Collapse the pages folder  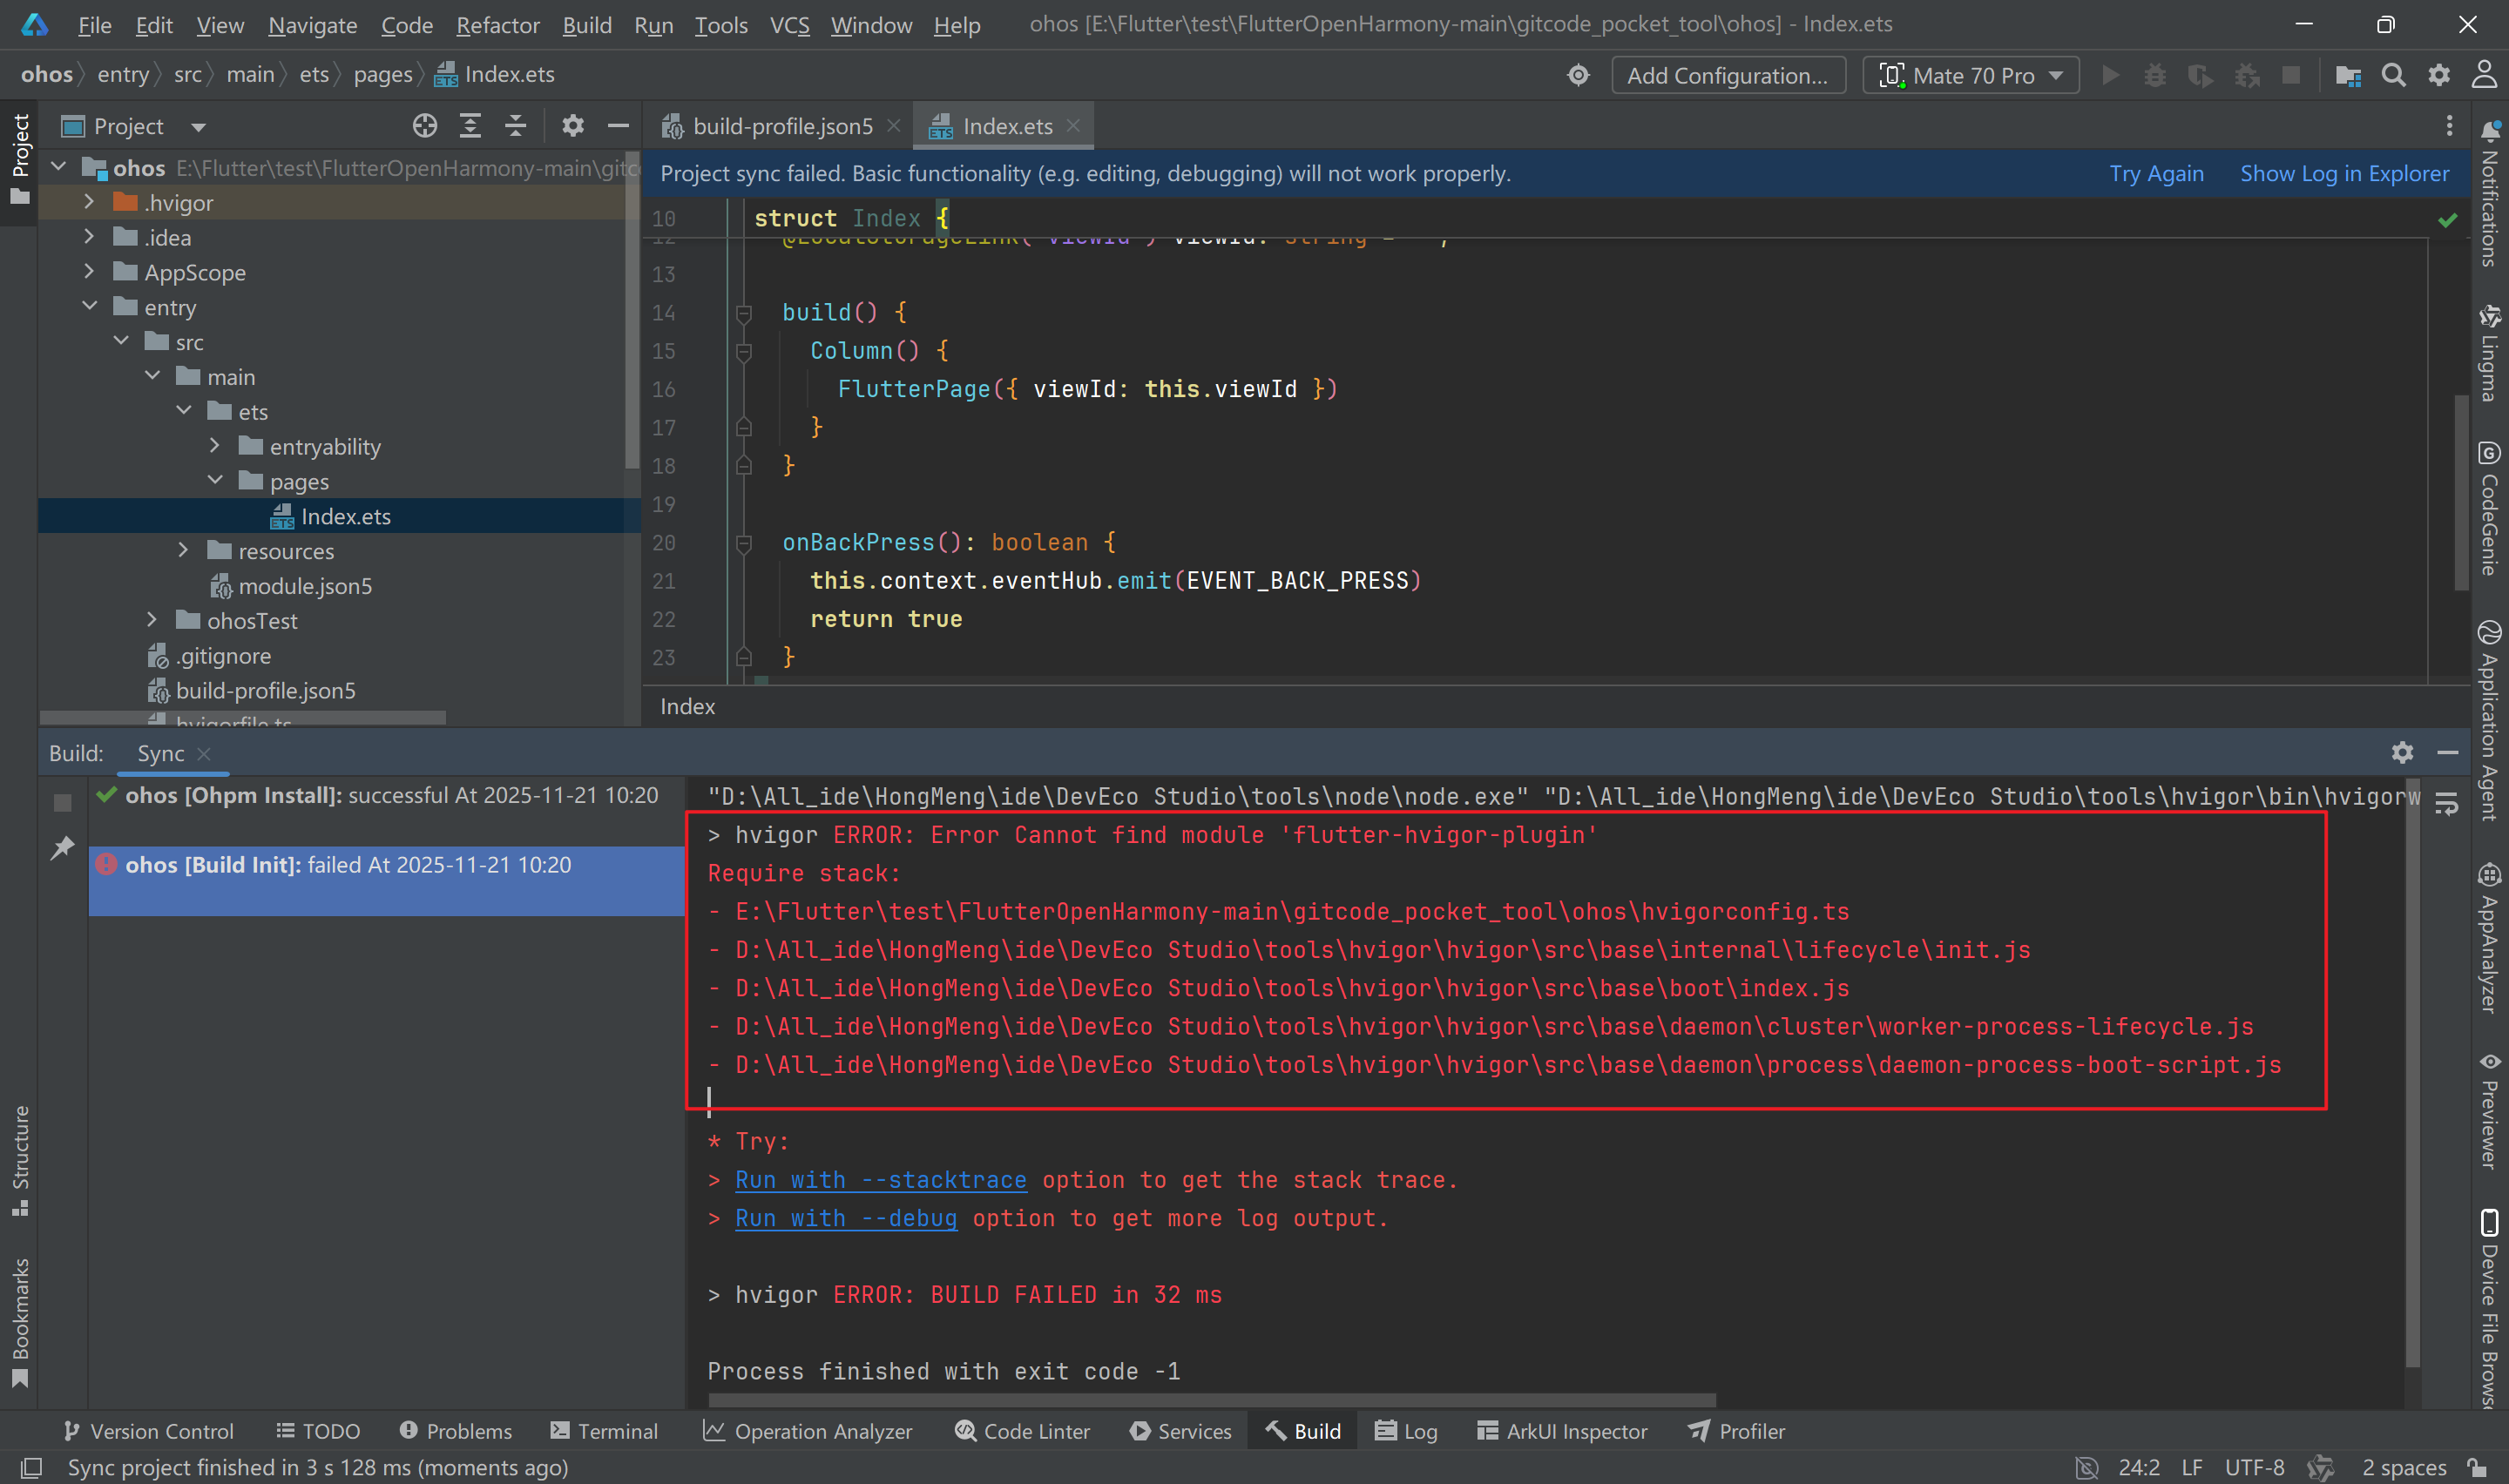coord(215,481)
